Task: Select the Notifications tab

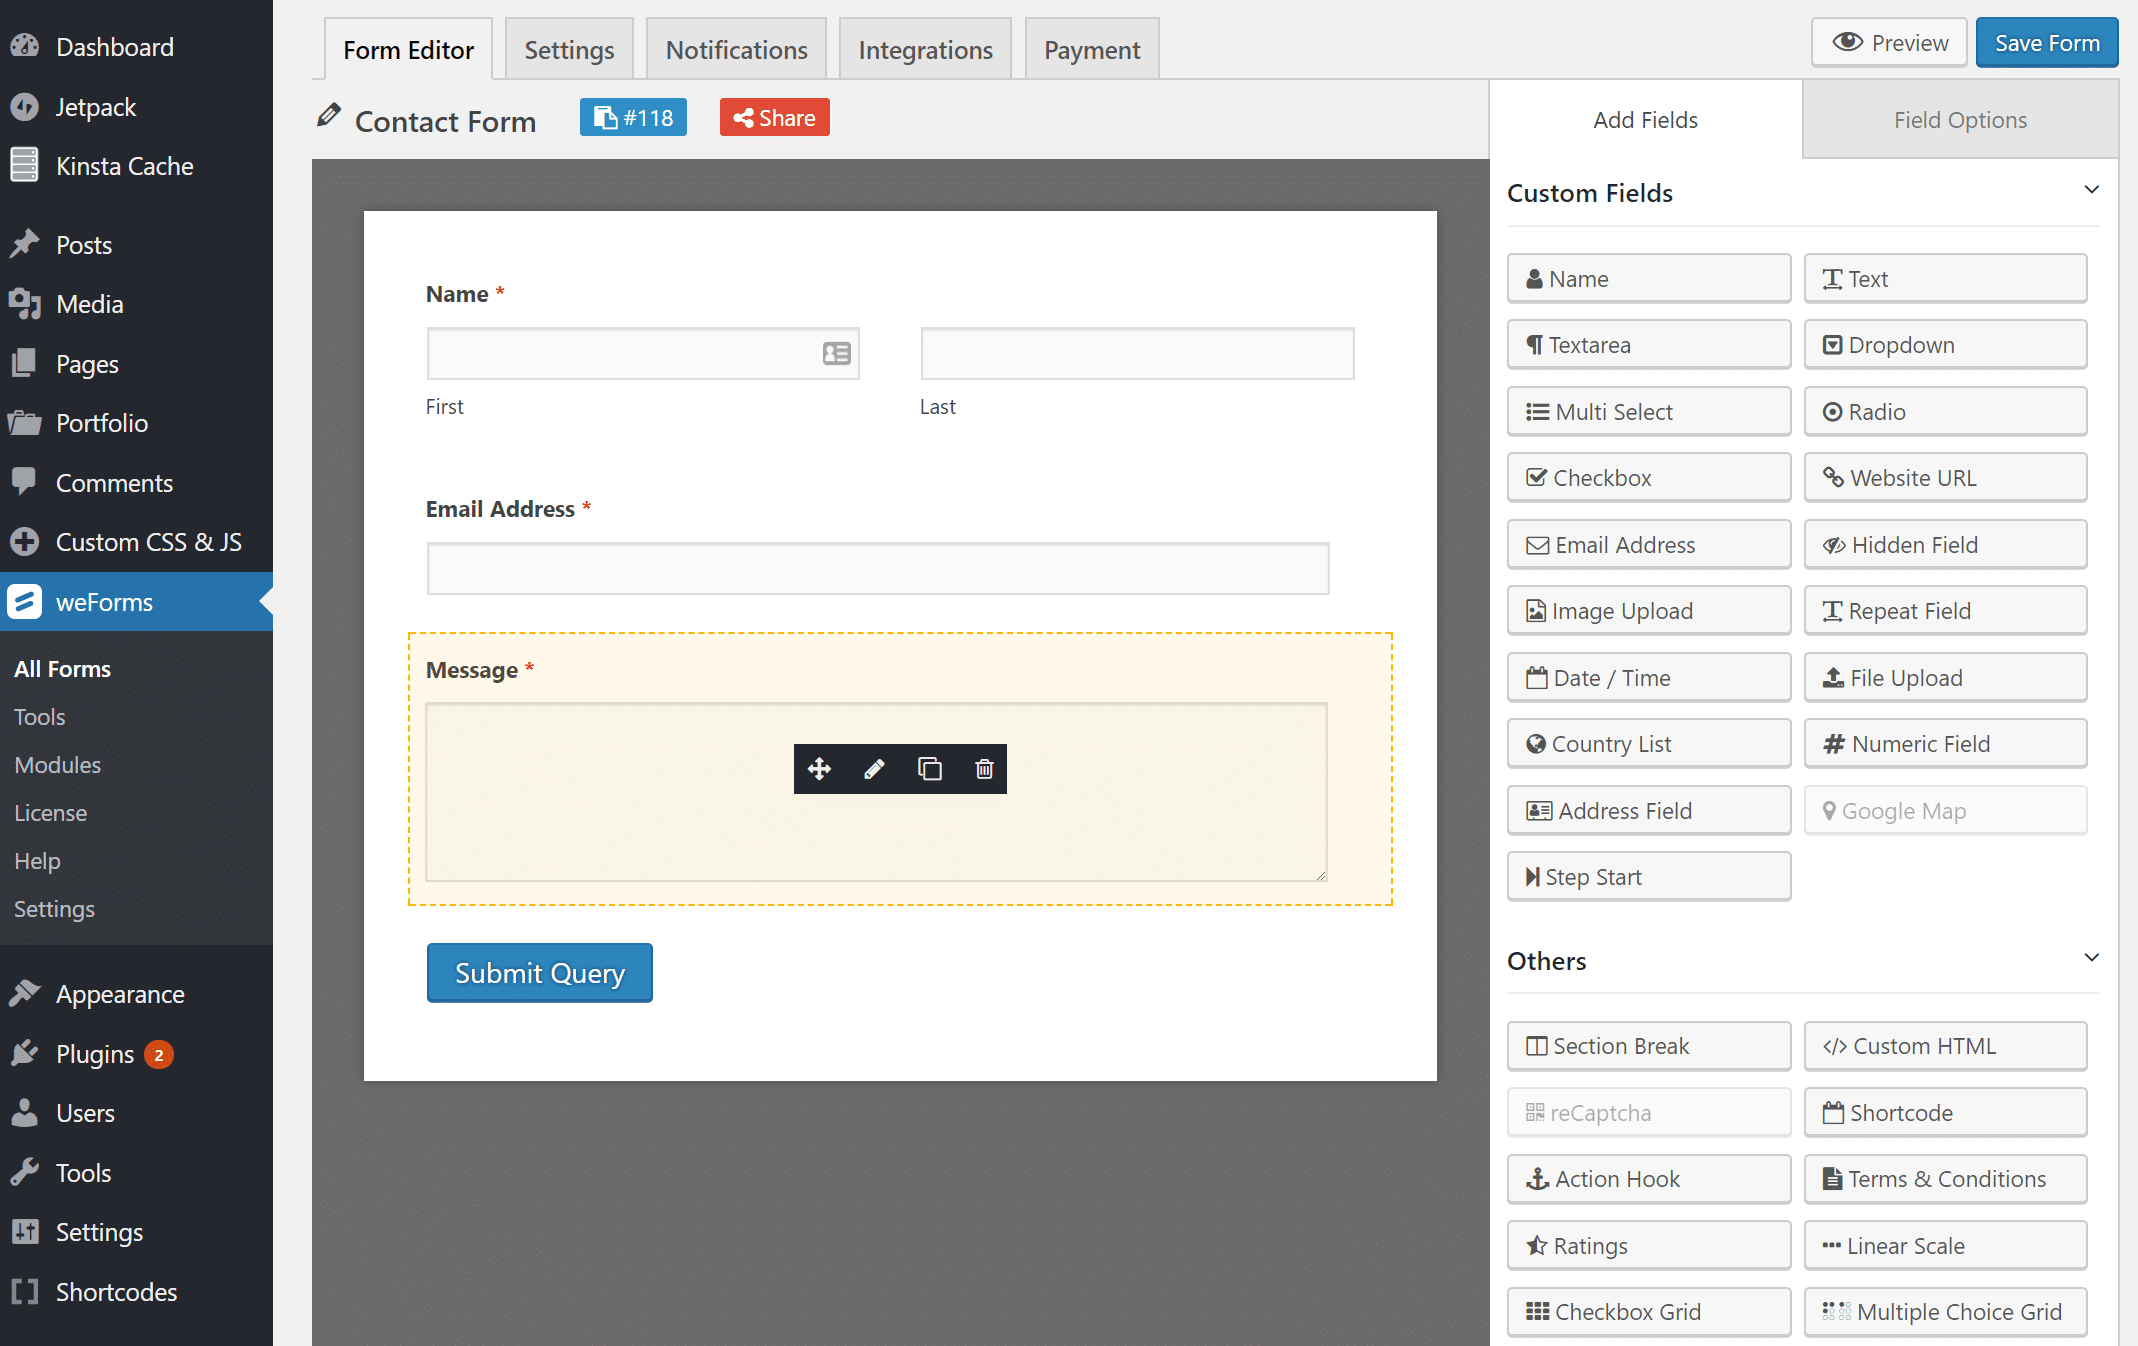Action: (736, 50)
